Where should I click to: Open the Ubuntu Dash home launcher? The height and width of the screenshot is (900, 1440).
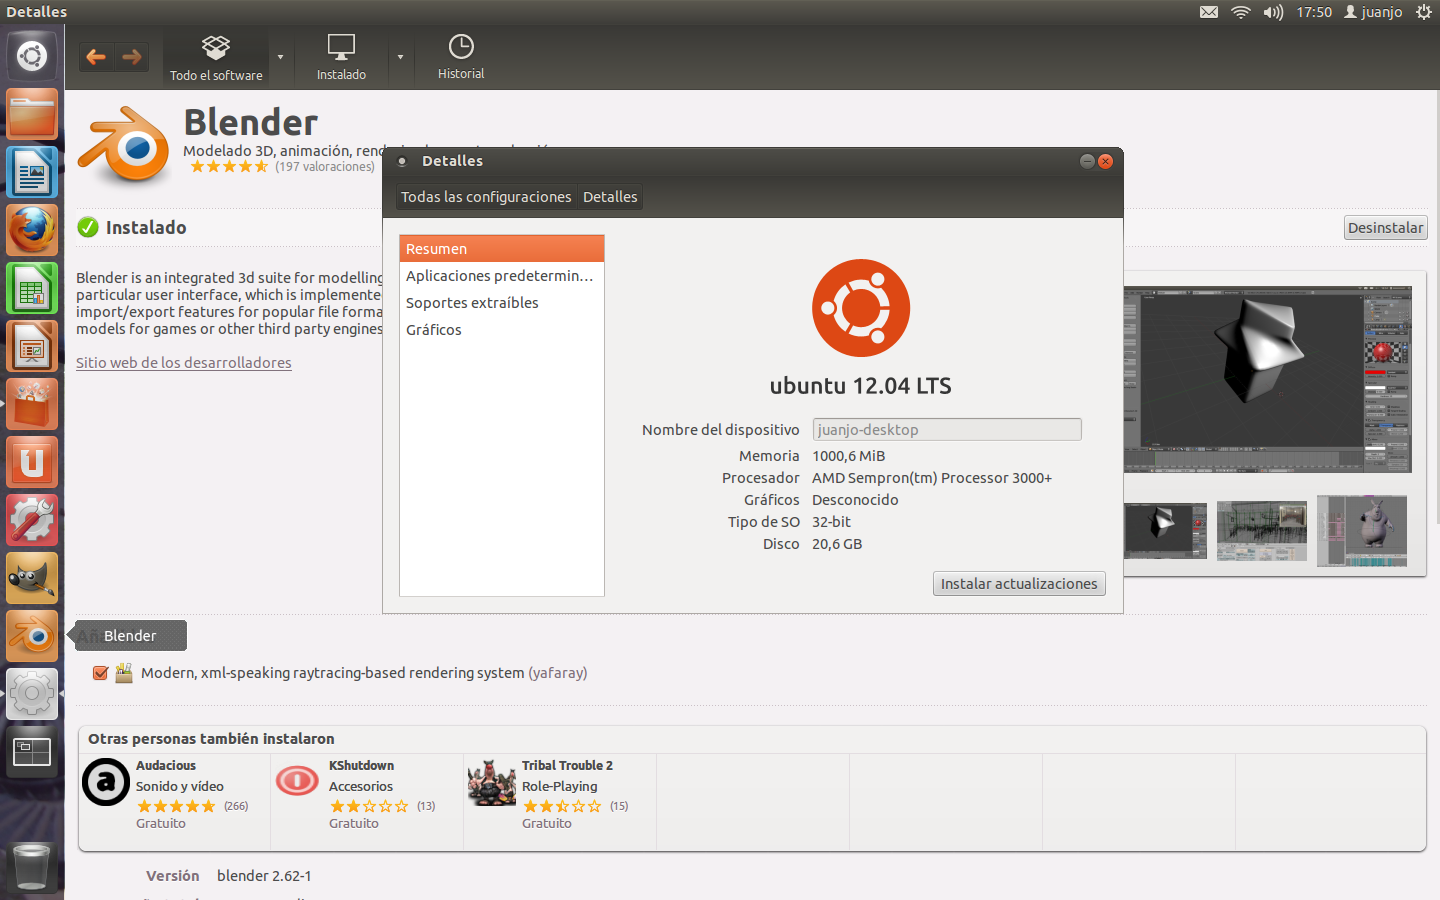(32, 56)
